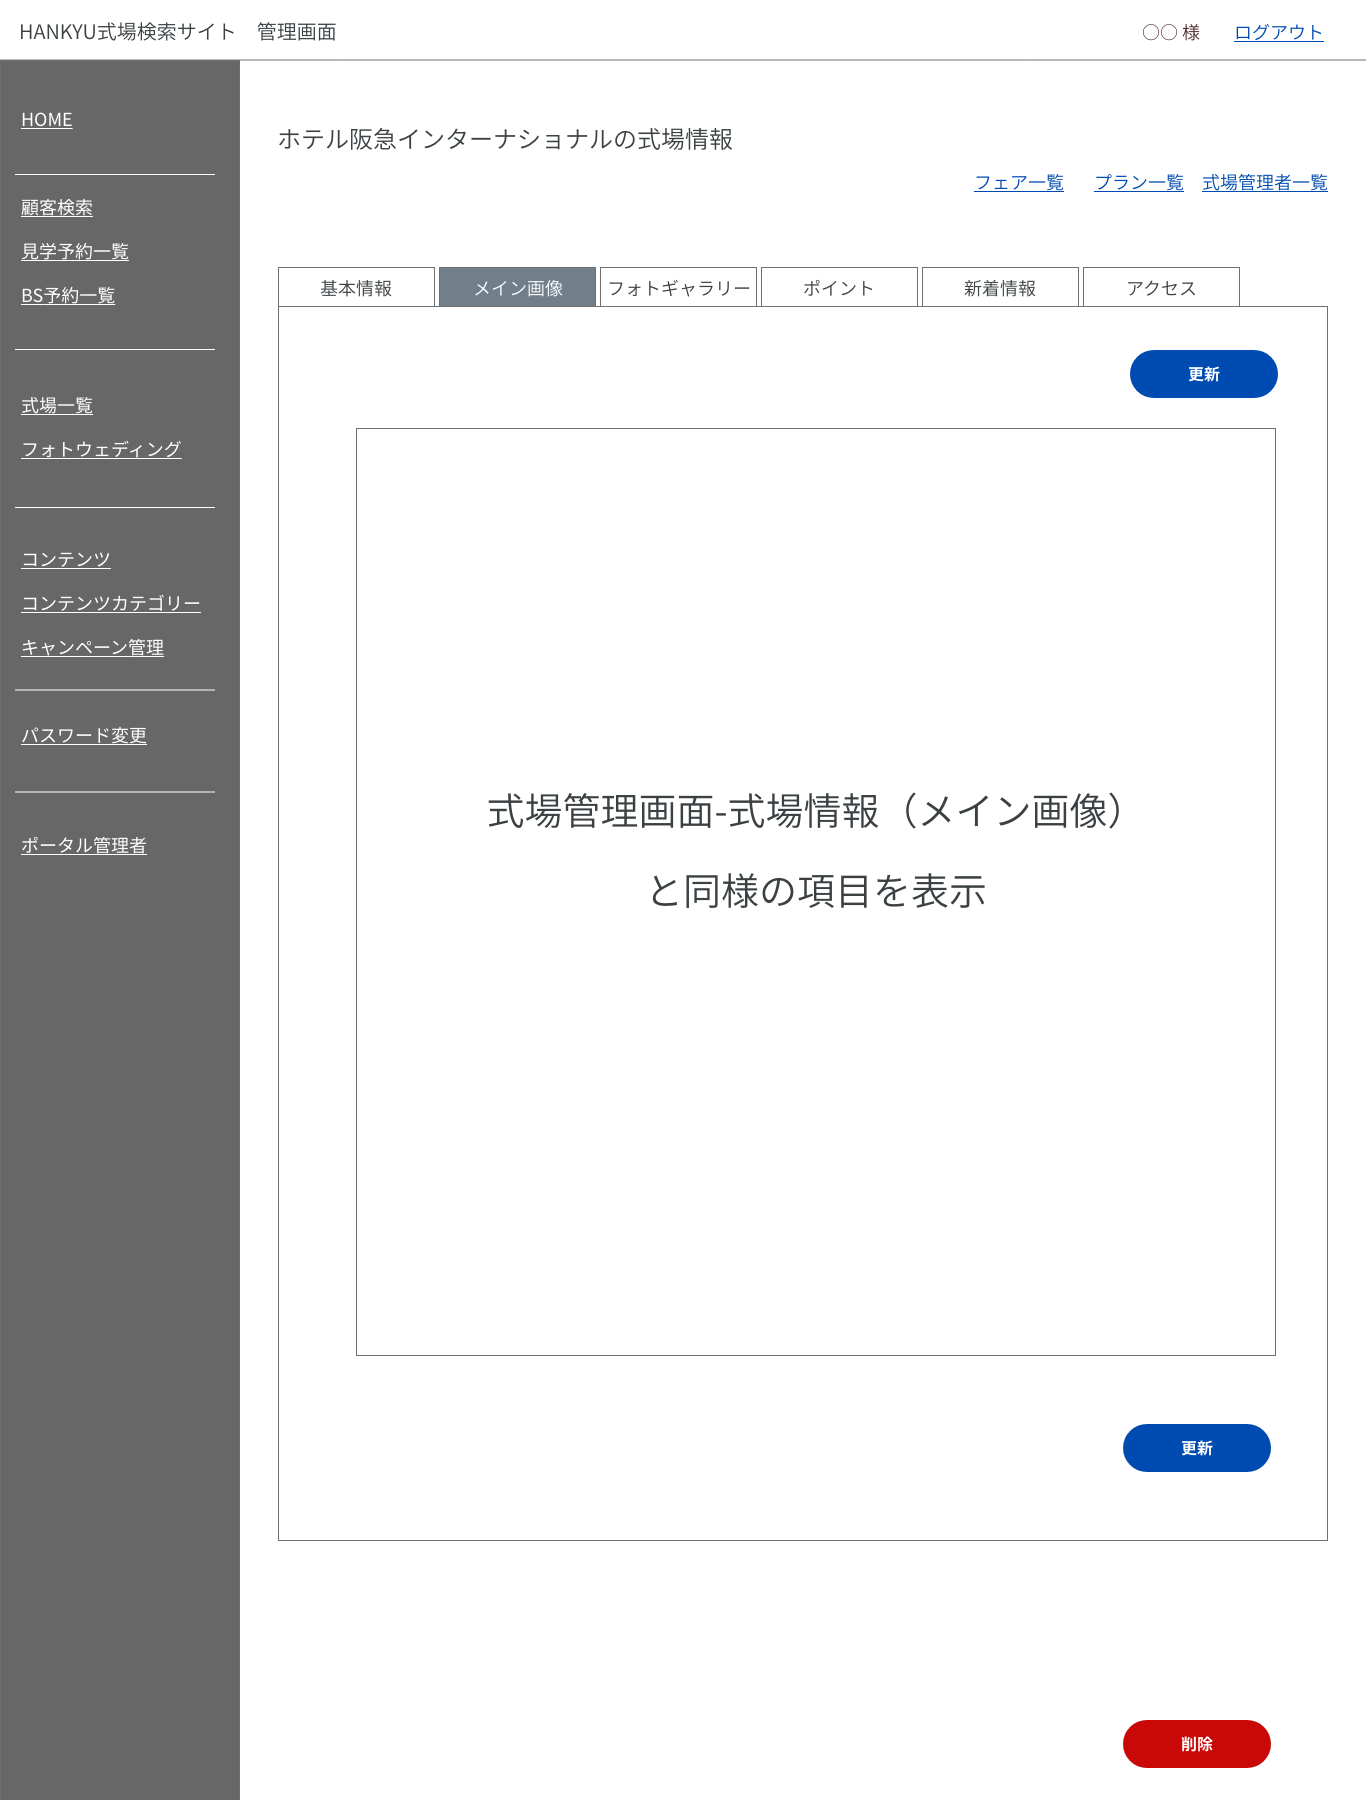Click the red 削除 button
1366x1800 pixels.
tap(1196, 1744)
